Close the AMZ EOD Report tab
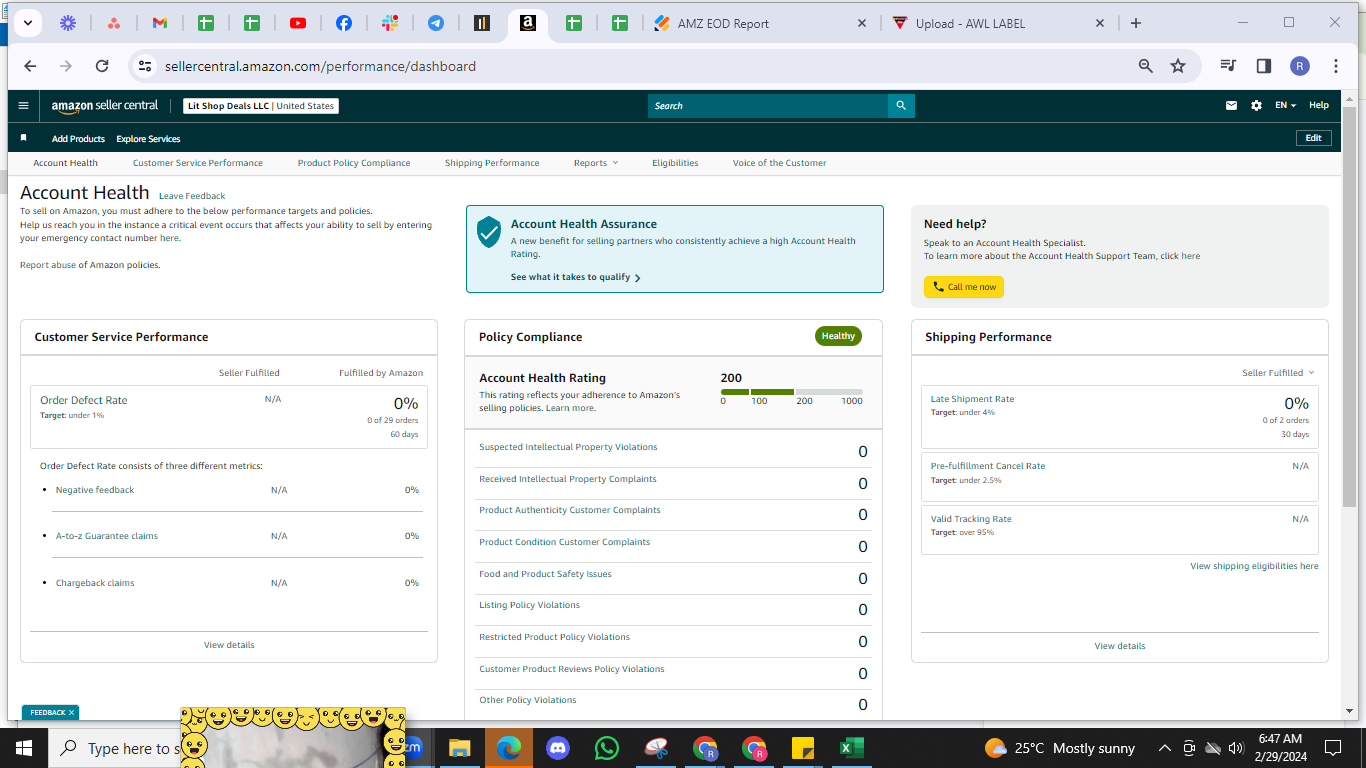This screenshot has width=1366, height=768. tap(862, 23)
